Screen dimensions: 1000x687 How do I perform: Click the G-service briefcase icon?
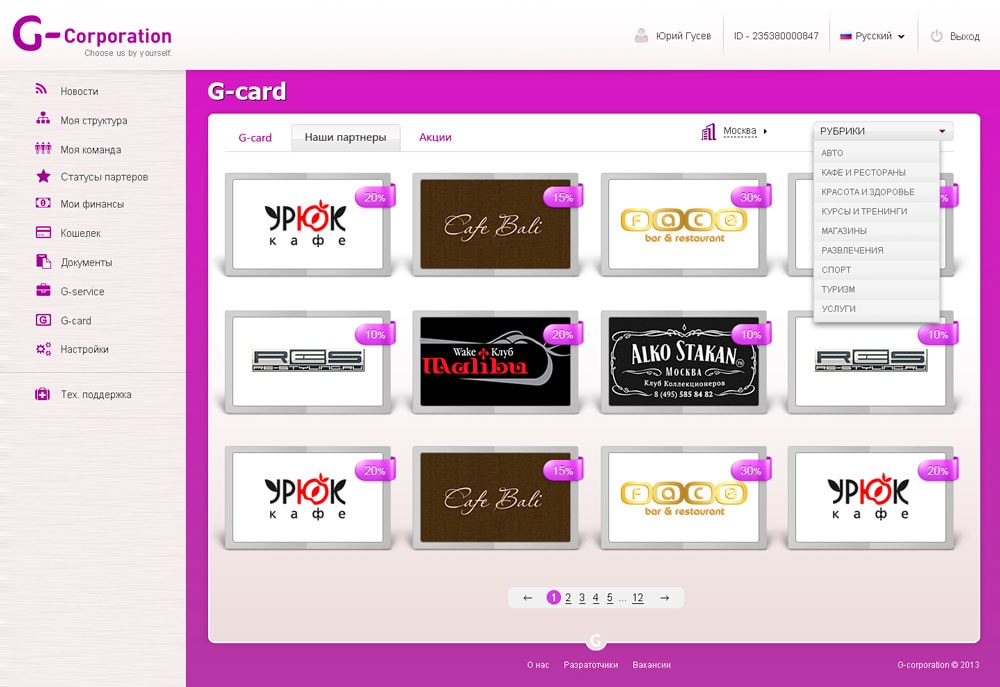click(x=43, y=290)
